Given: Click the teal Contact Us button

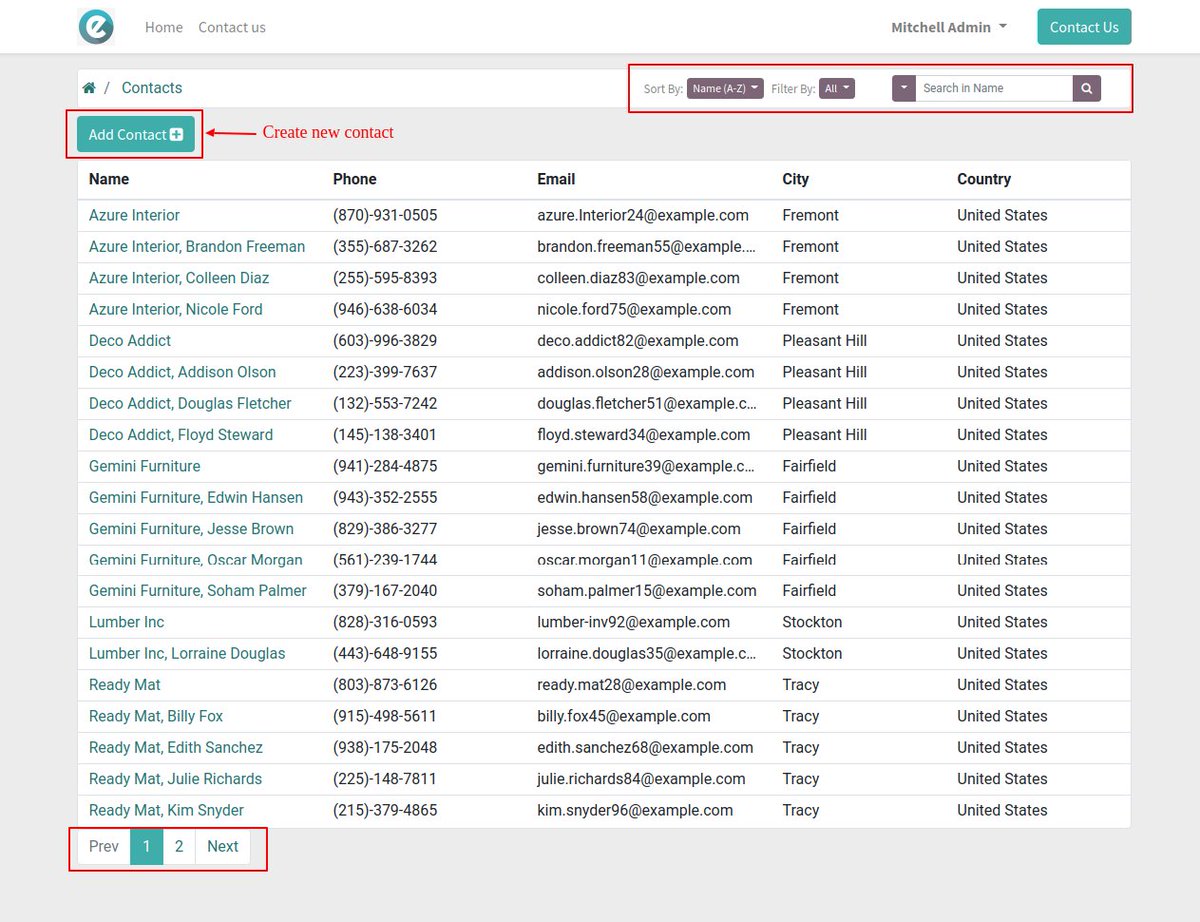Looking at the screenshot, I should point(1084,27).
